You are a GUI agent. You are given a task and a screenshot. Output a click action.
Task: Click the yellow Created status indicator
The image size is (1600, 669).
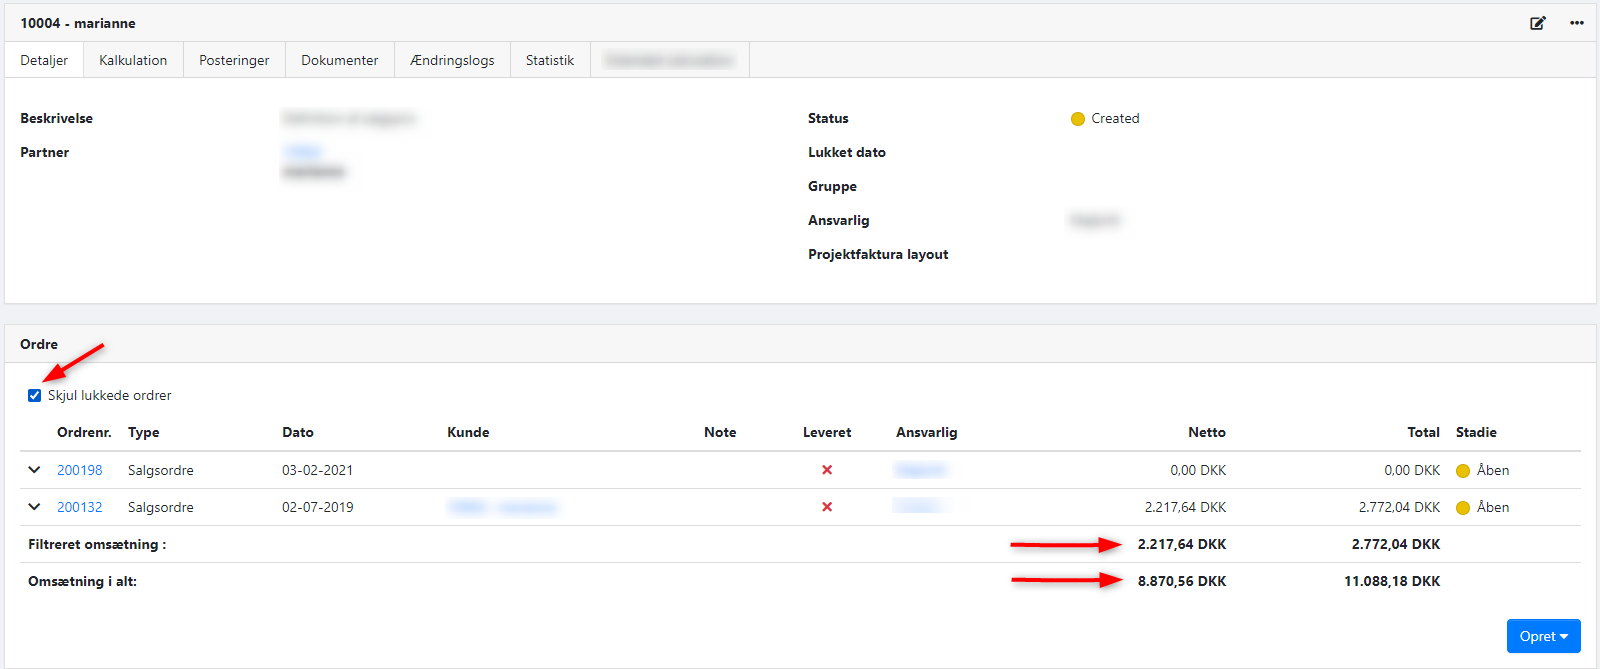pos(1078,119)
